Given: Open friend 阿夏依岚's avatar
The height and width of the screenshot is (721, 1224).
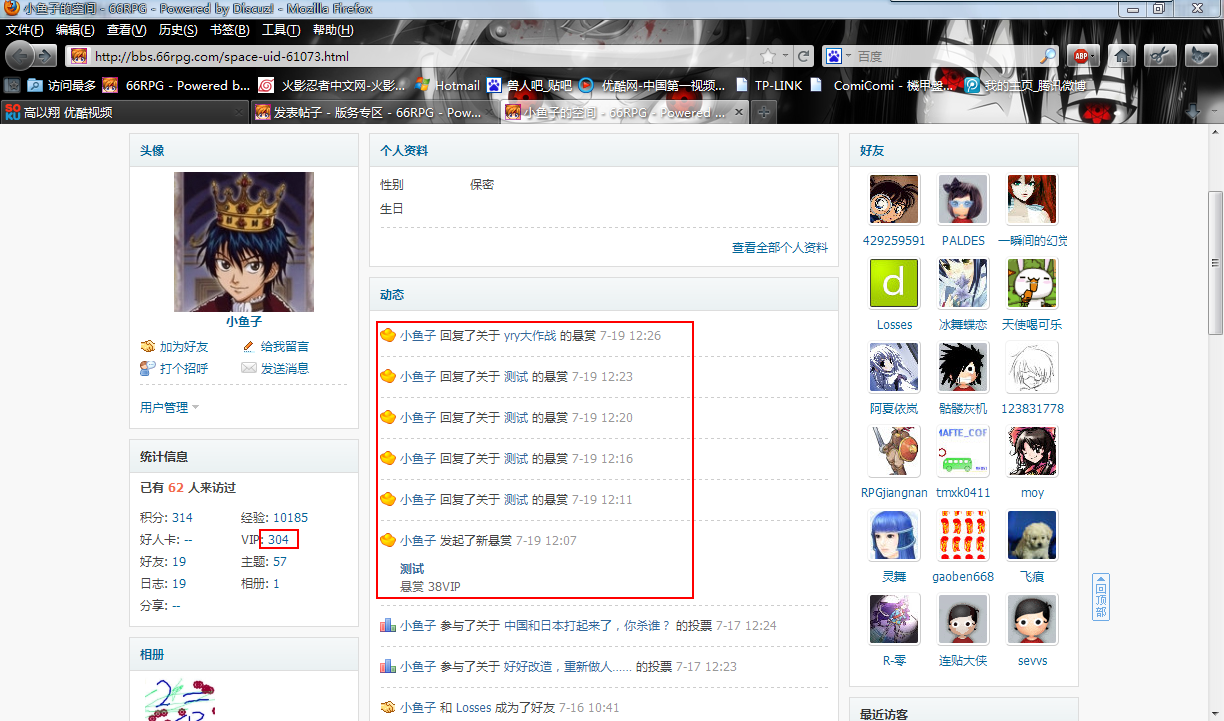Looking at the screenshot, I should click(894, 367).
